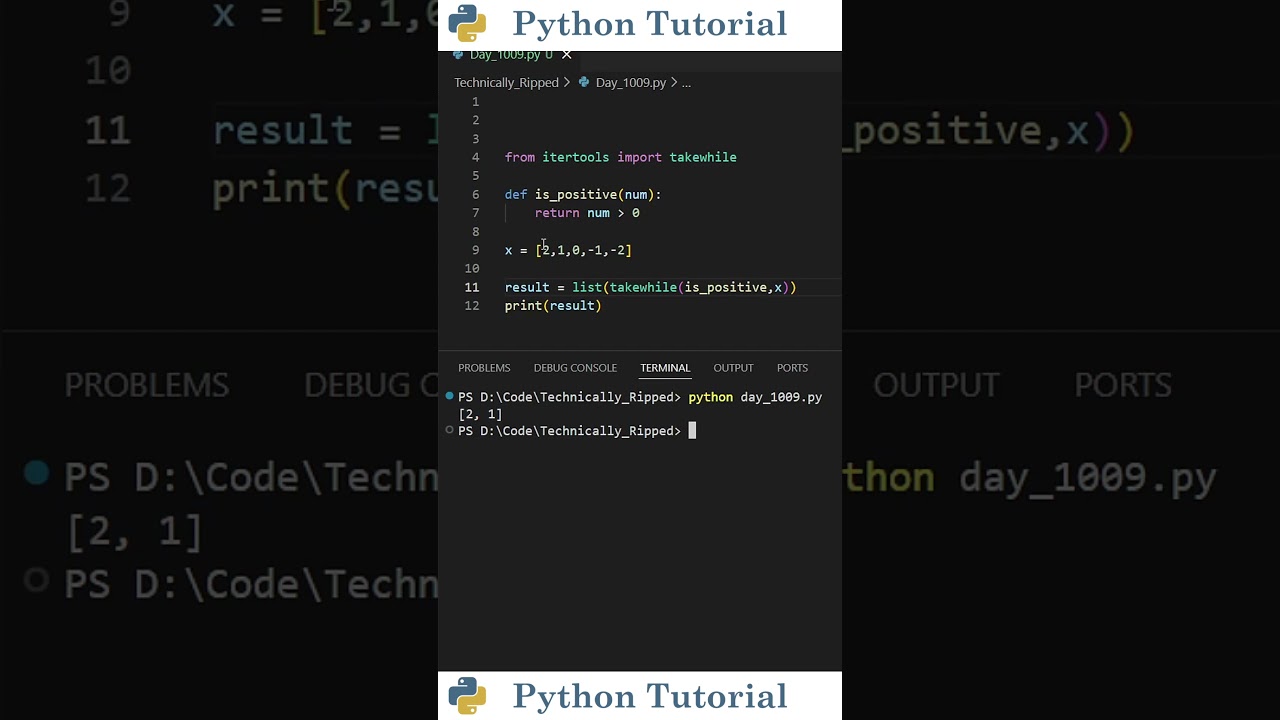Click the Day_1009.py breadcrumb item
This screenshot has width=1280, height=720.
click(630, 83)
